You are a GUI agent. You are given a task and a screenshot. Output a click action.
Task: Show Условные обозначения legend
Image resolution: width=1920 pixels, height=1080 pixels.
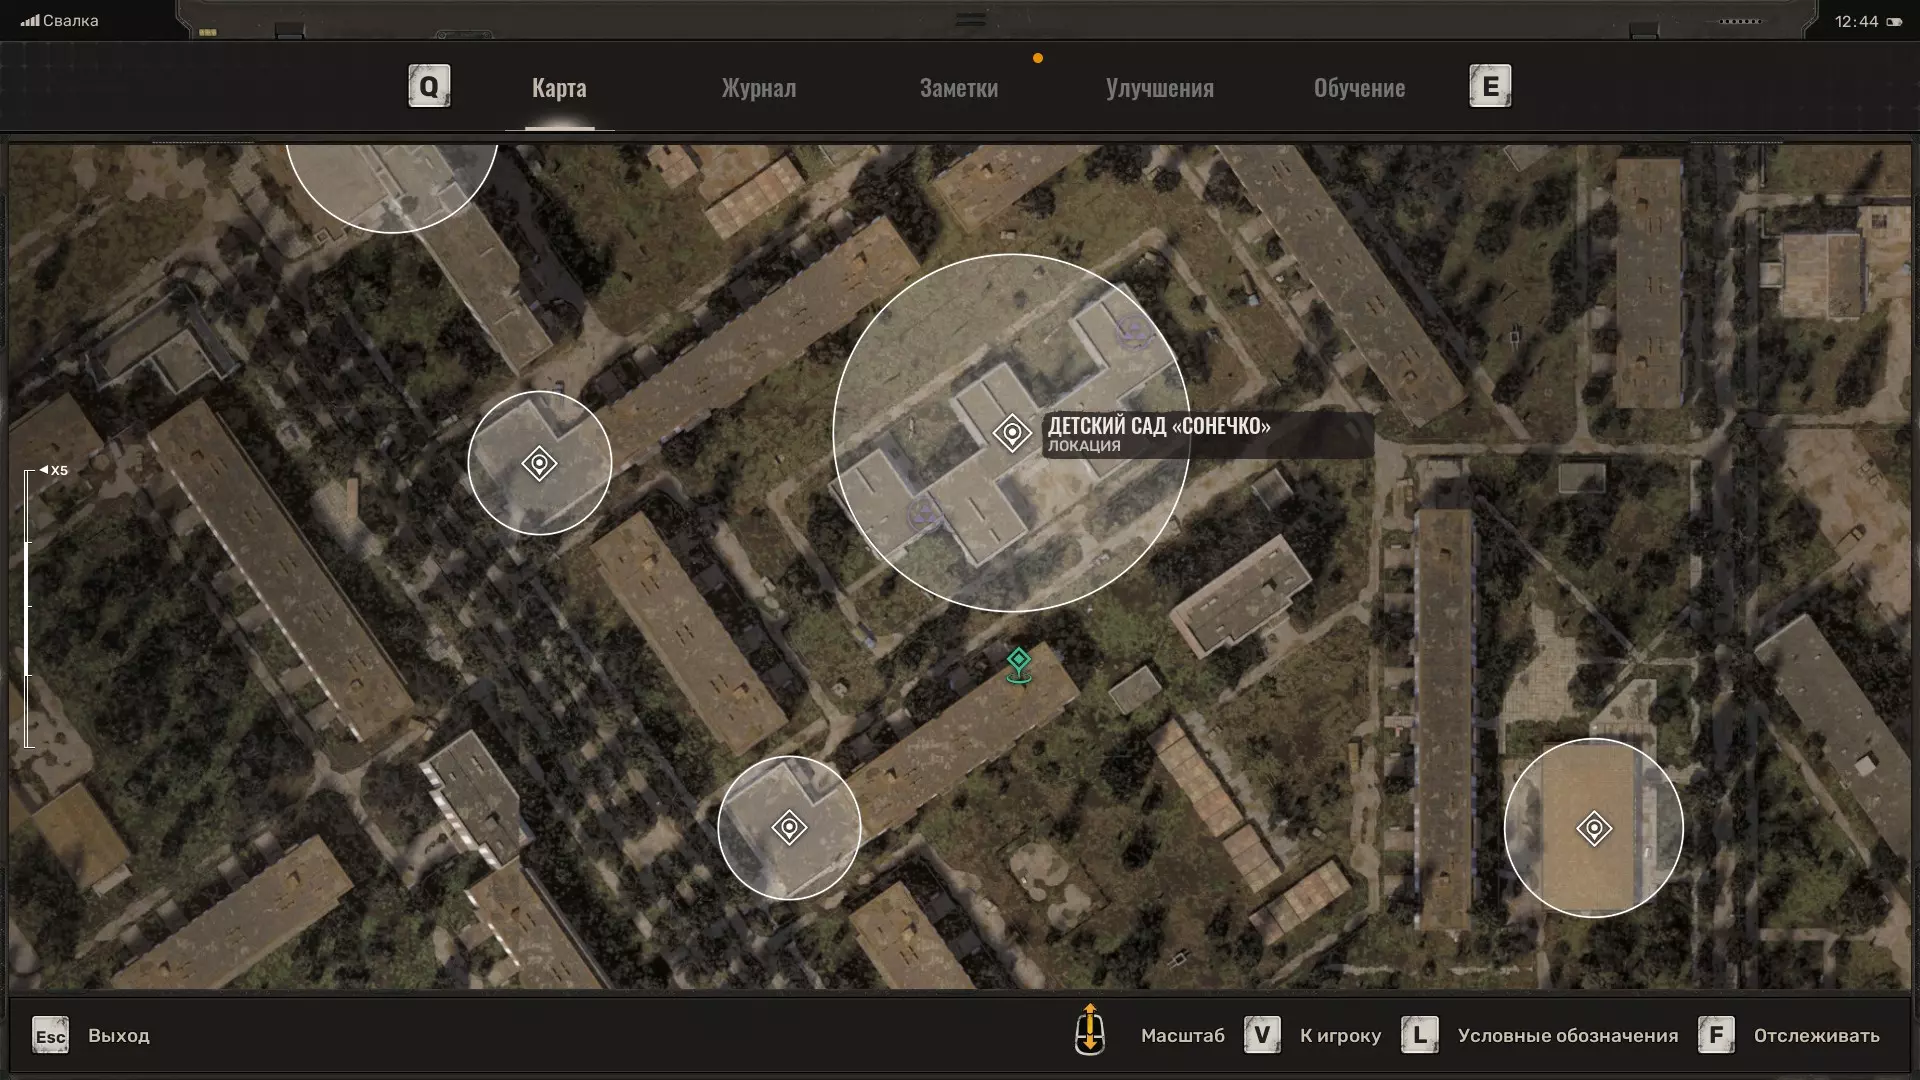[1567, 1036]
